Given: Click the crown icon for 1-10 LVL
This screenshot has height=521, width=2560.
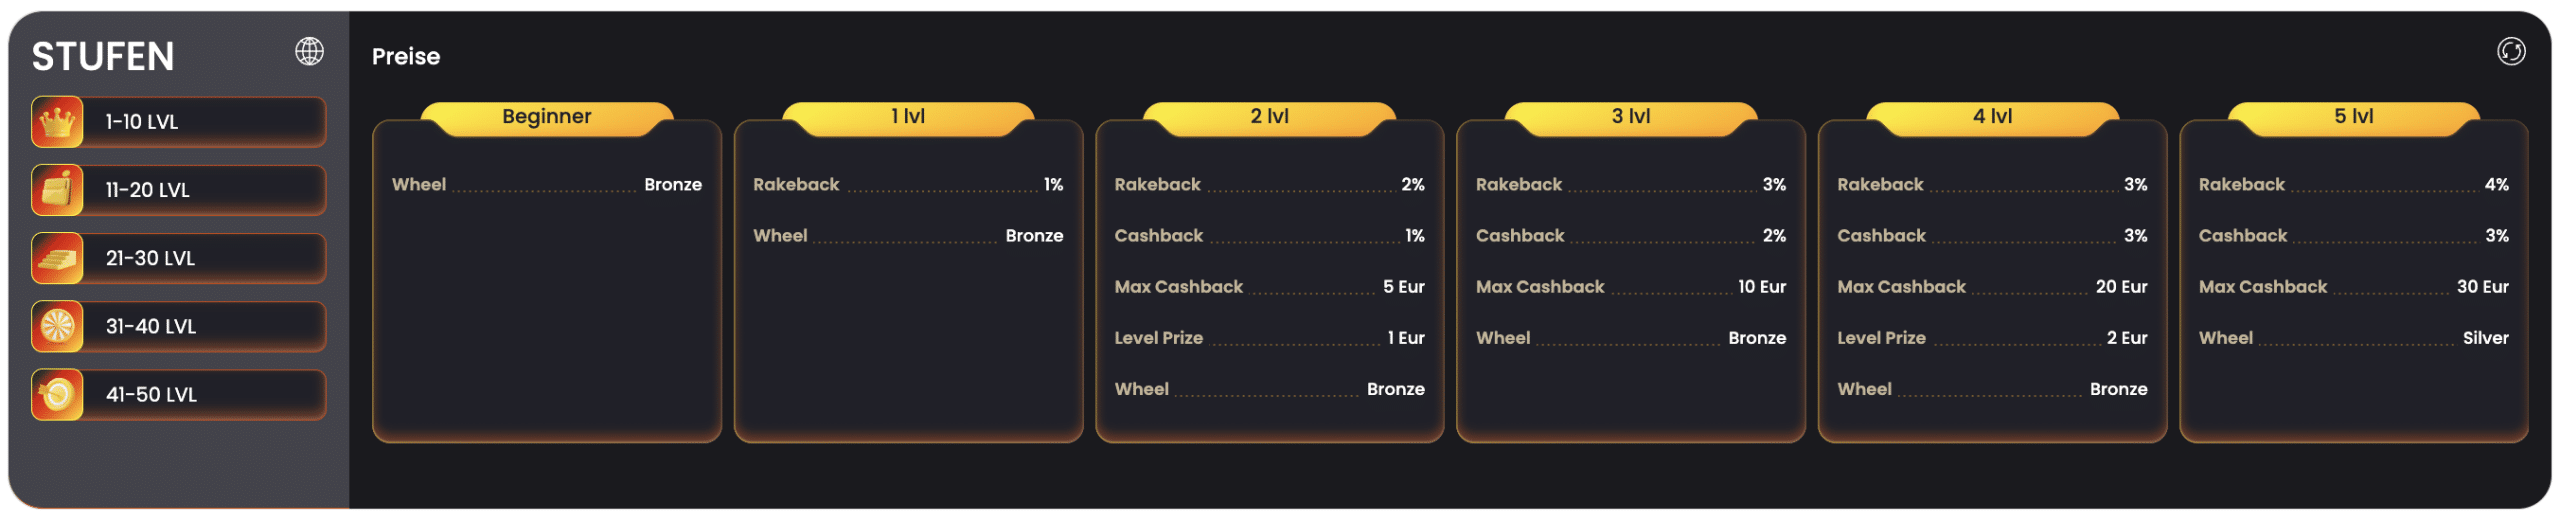Looking at the screenshot, I should click(57, 122).
